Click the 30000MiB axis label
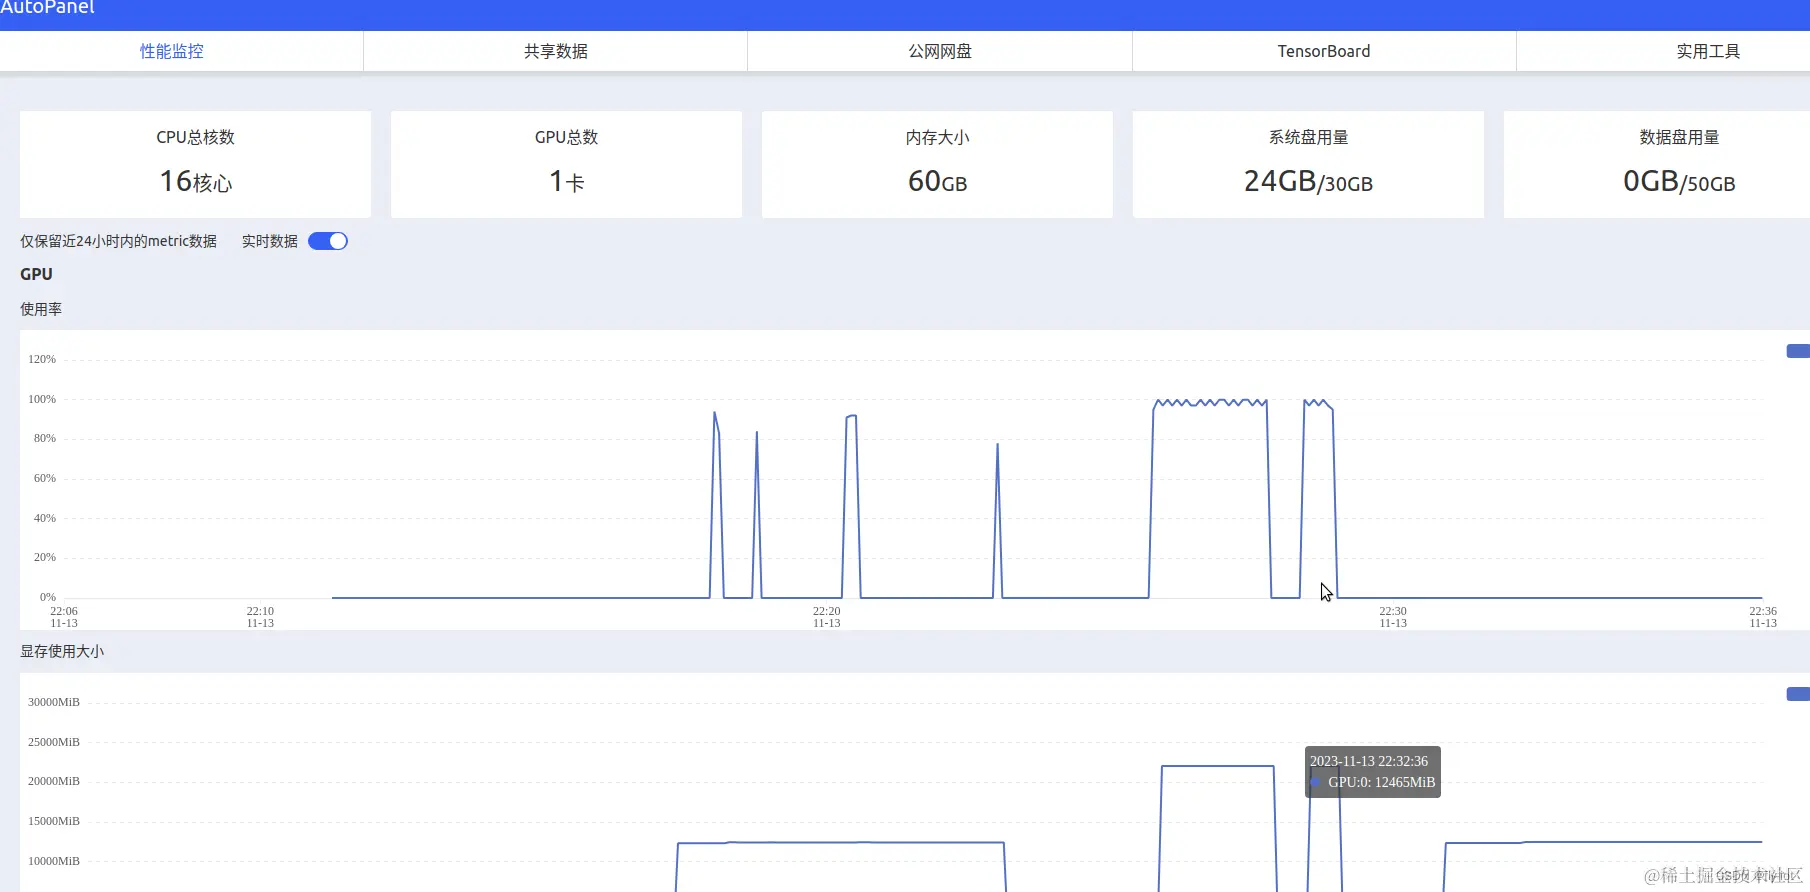The height and width of the screenshot is (892, 1810). pyautogui.click(x=54, y=702)
